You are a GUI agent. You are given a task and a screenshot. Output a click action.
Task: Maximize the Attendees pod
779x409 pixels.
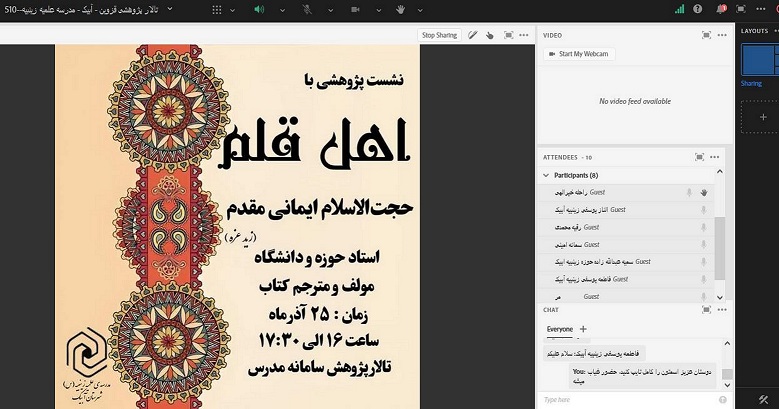(x=699, y=157)
